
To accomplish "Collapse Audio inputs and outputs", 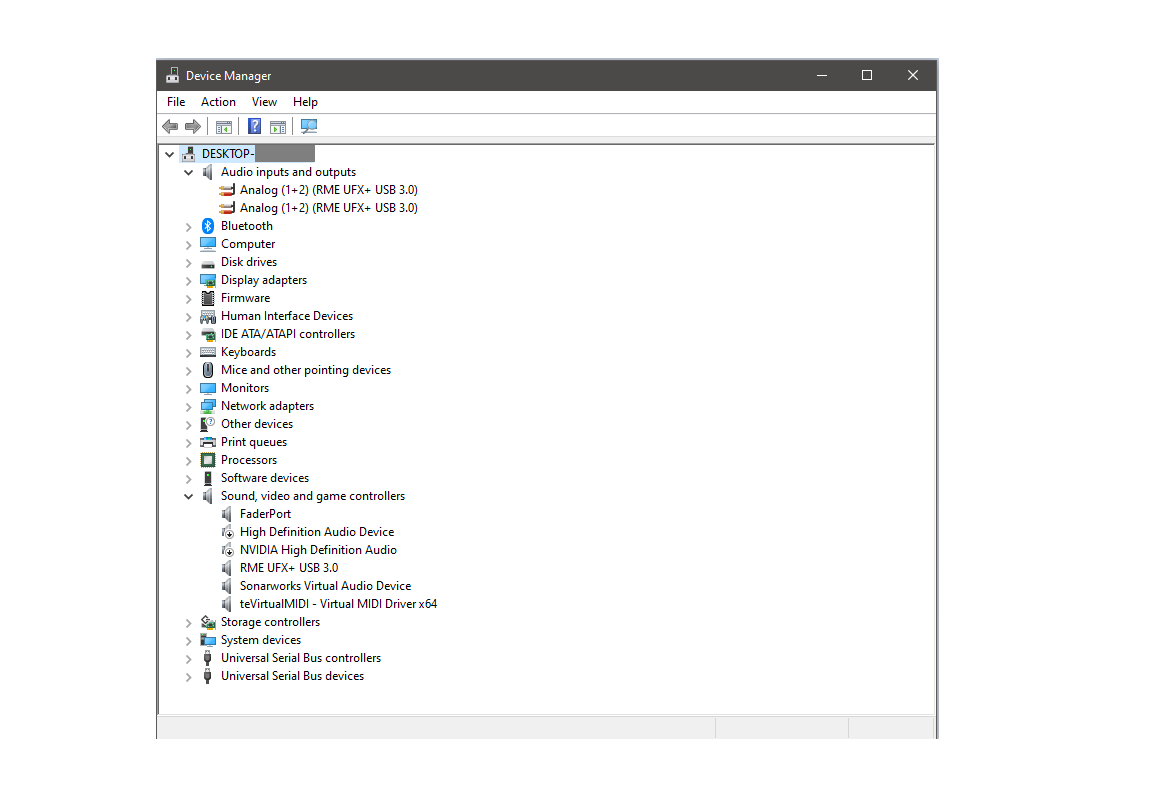I will click(188, 172).
